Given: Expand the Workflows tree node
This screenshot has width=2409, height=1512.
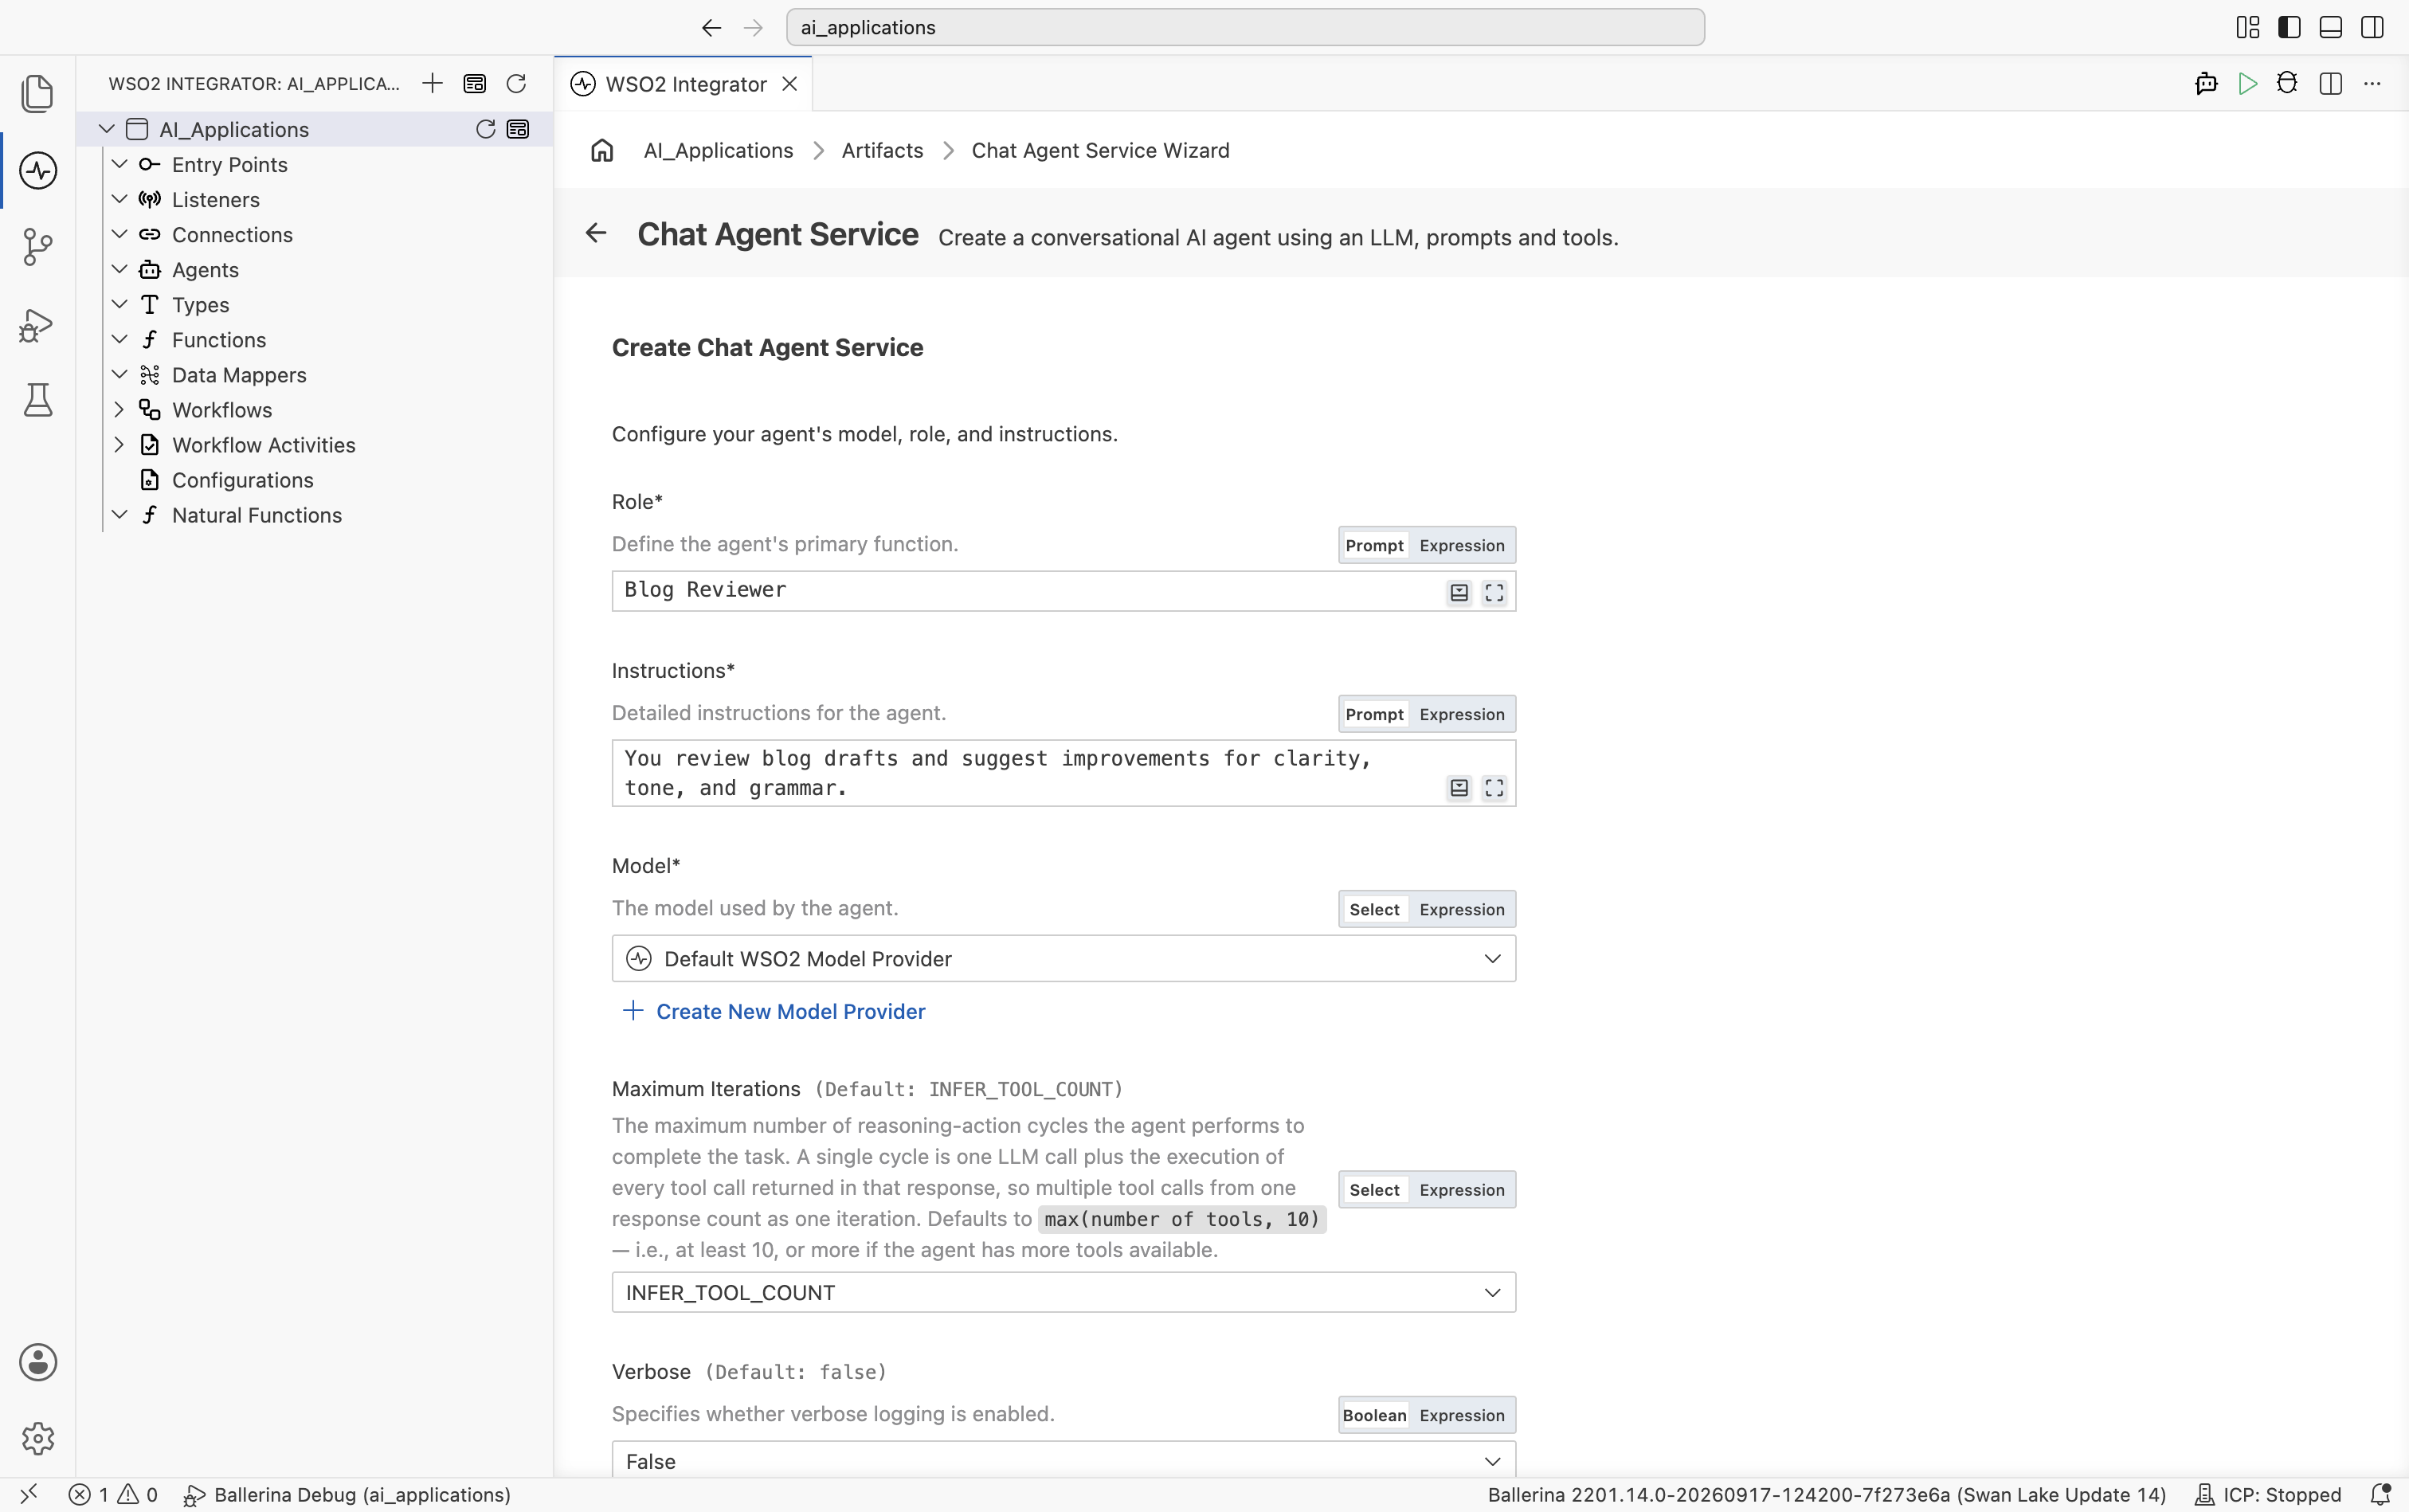Looking at the screenshot, I should tap(119, 410).
